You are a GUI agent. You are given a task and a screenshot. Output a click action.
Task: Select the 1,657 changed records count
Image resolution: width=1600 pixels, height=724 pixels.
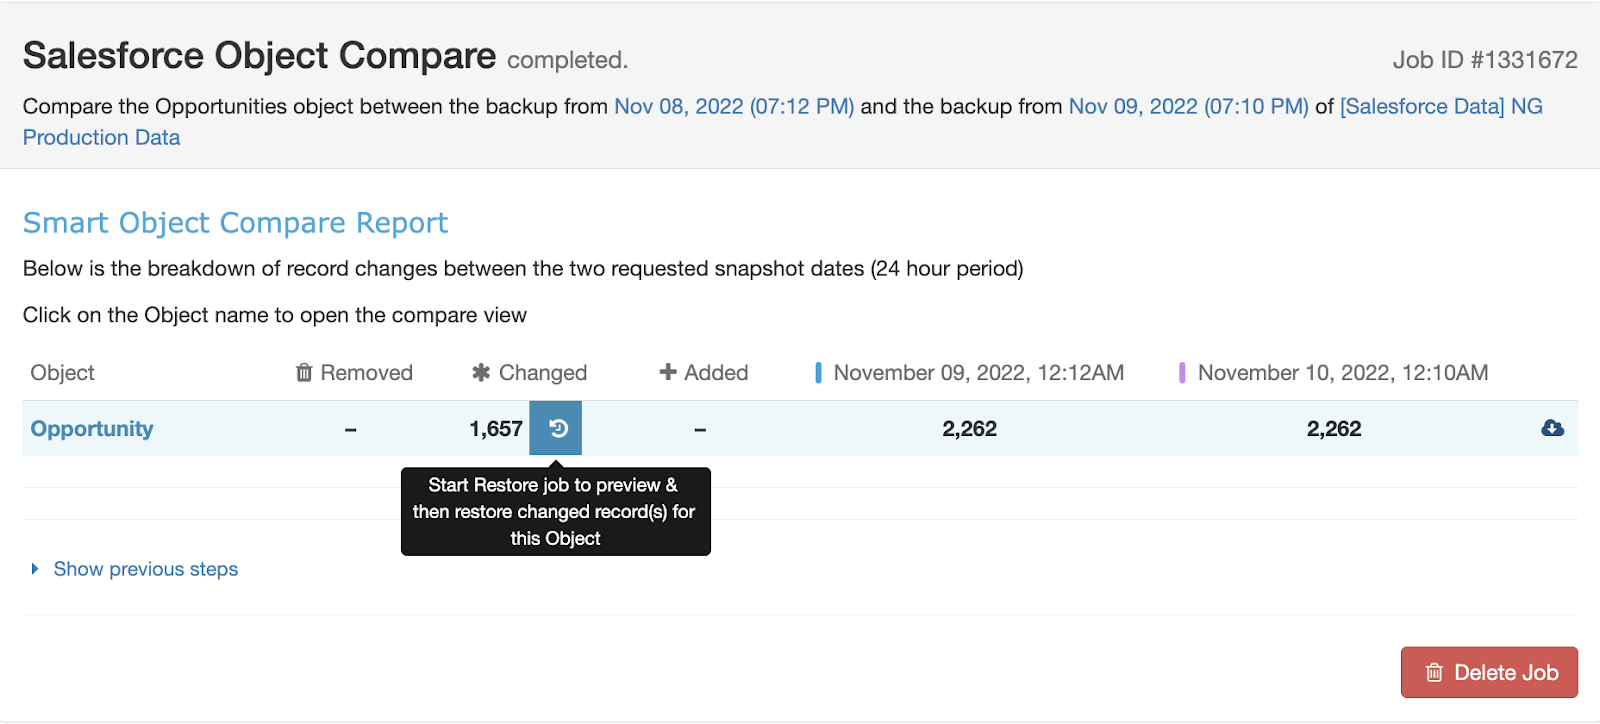496,429
